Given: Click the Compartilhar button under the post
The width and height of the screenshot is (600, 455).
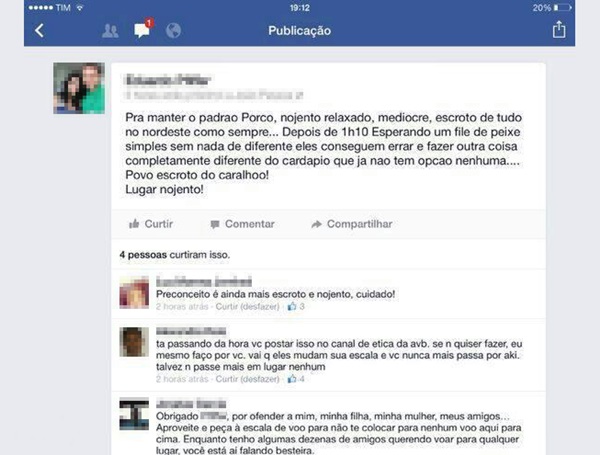Looking at the screenshot, I should (352, 224).
